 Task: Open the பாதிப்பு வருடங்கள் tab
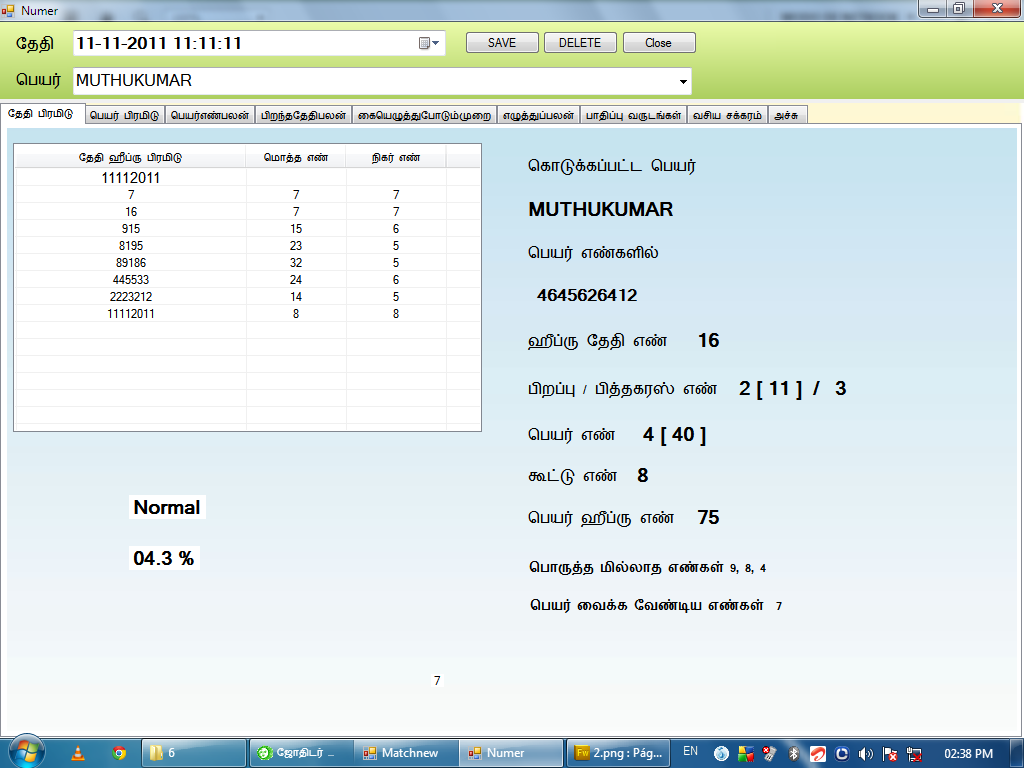coord(632,115)
